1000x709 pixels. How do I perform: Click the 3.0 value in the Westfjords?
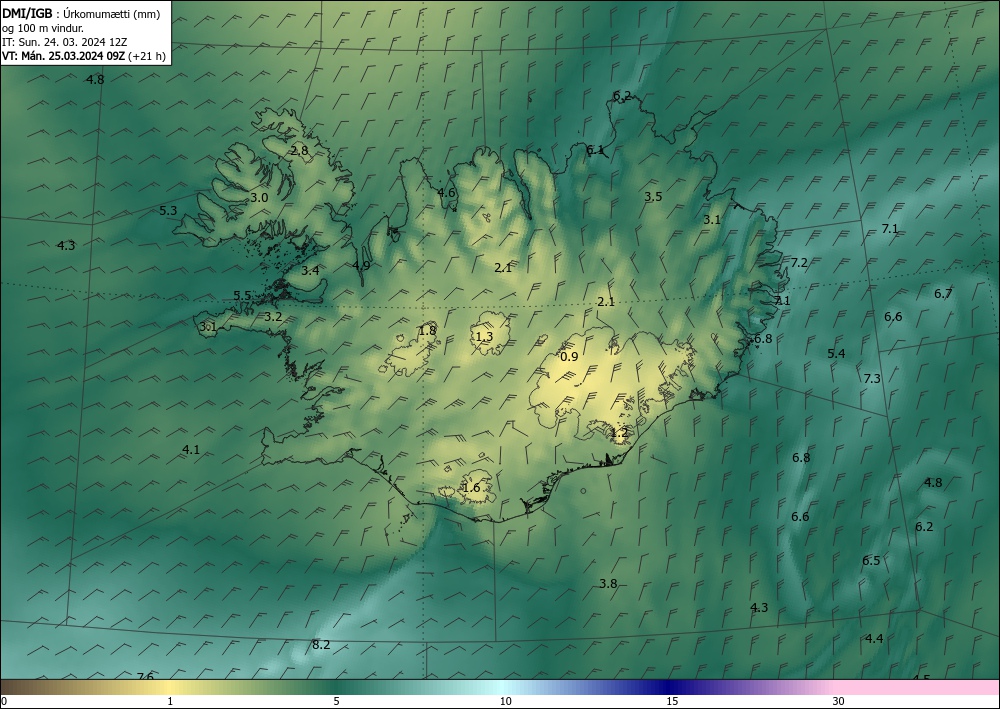click(259, 198)
